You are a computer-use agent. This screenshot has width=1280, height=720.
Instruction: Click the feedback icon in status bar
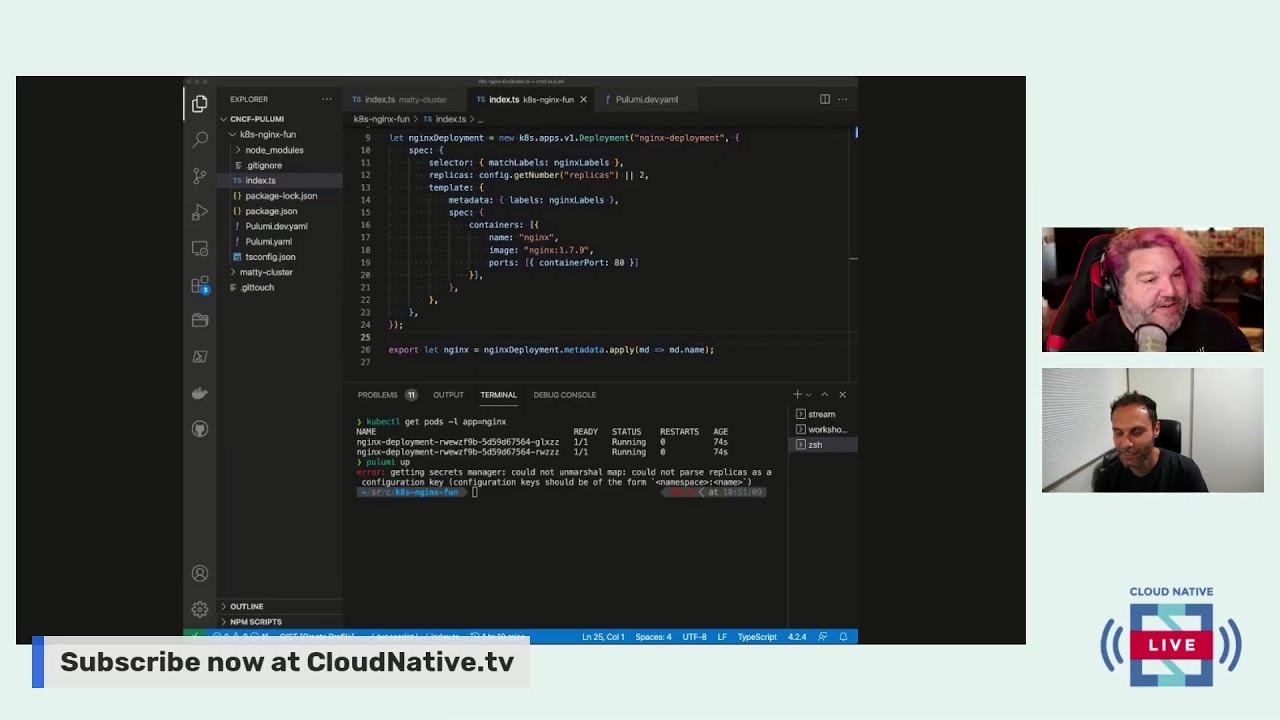click(x=822, y=637)
